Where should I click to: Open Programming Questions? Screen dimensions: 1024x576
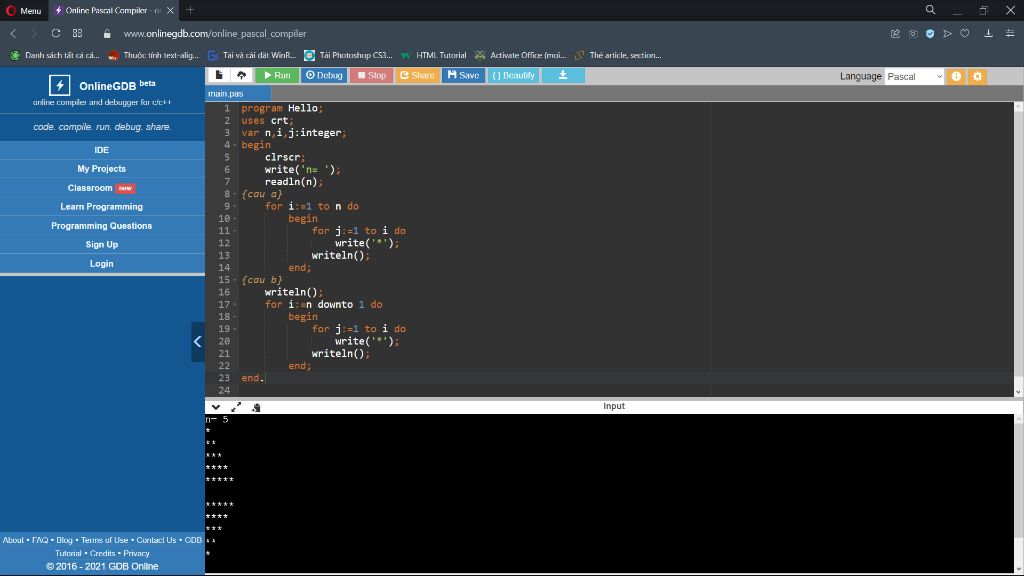tap(102, 225)
